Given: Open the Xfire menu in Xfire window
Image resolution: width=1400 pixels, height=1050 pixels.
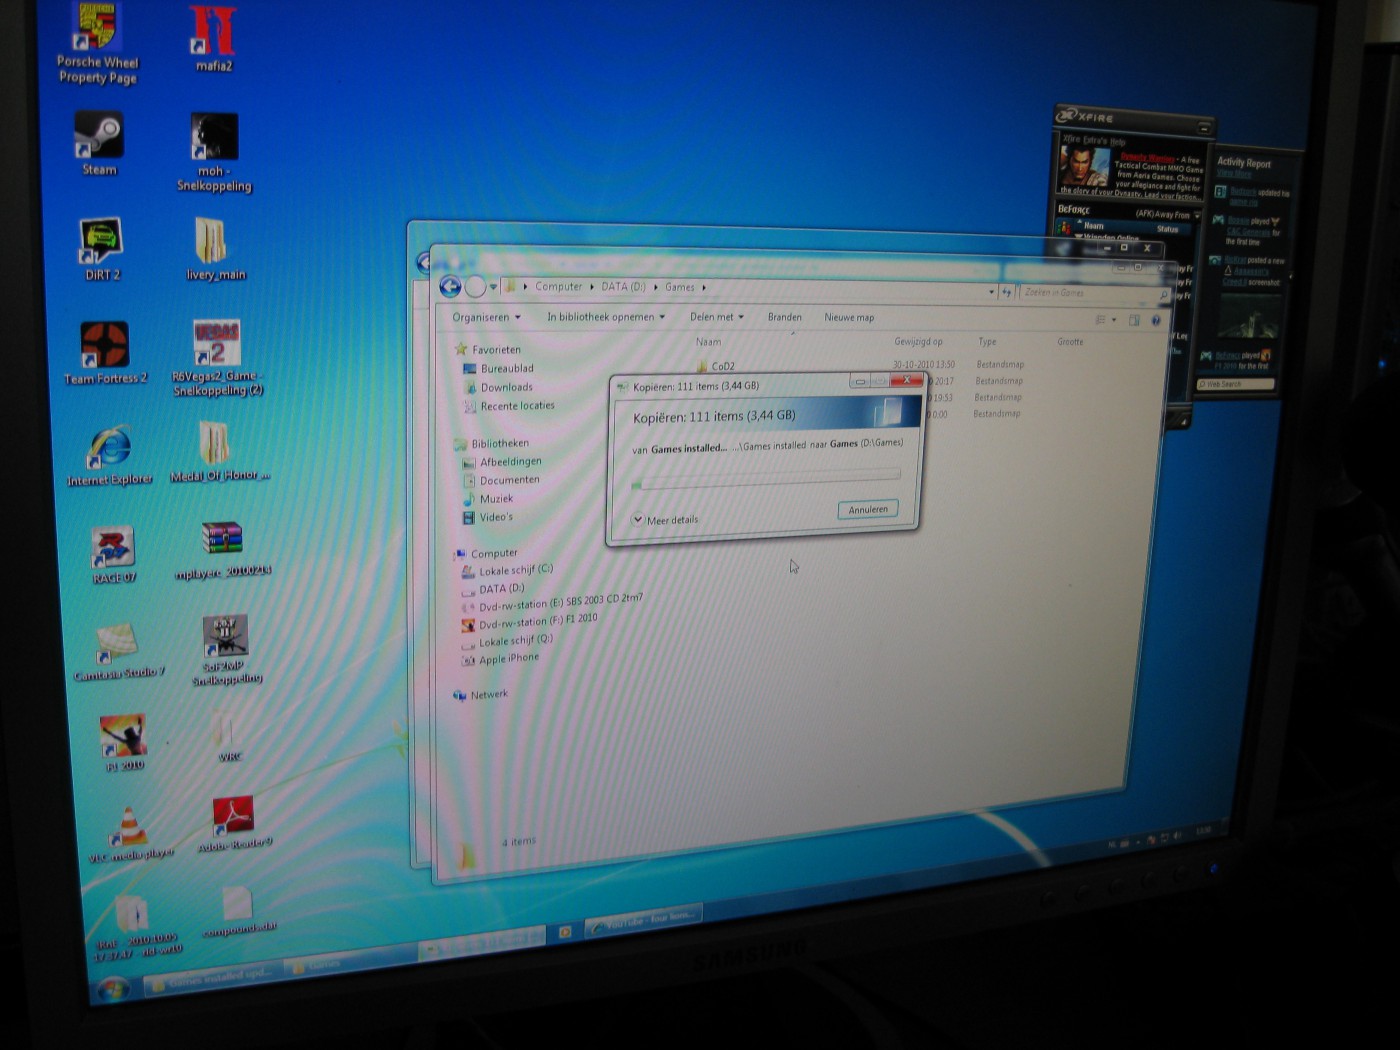Looking at the screenshot, I should [x=1072, y=140].
